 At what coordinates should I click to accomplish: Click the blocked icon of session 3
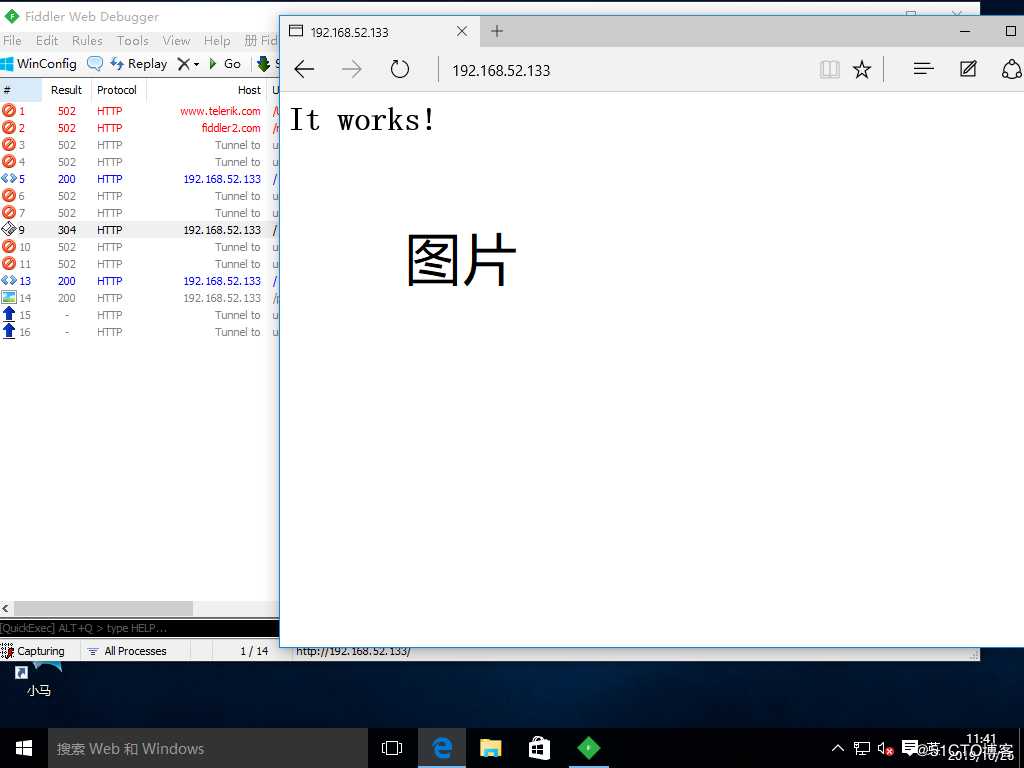[x=9, y=144]
